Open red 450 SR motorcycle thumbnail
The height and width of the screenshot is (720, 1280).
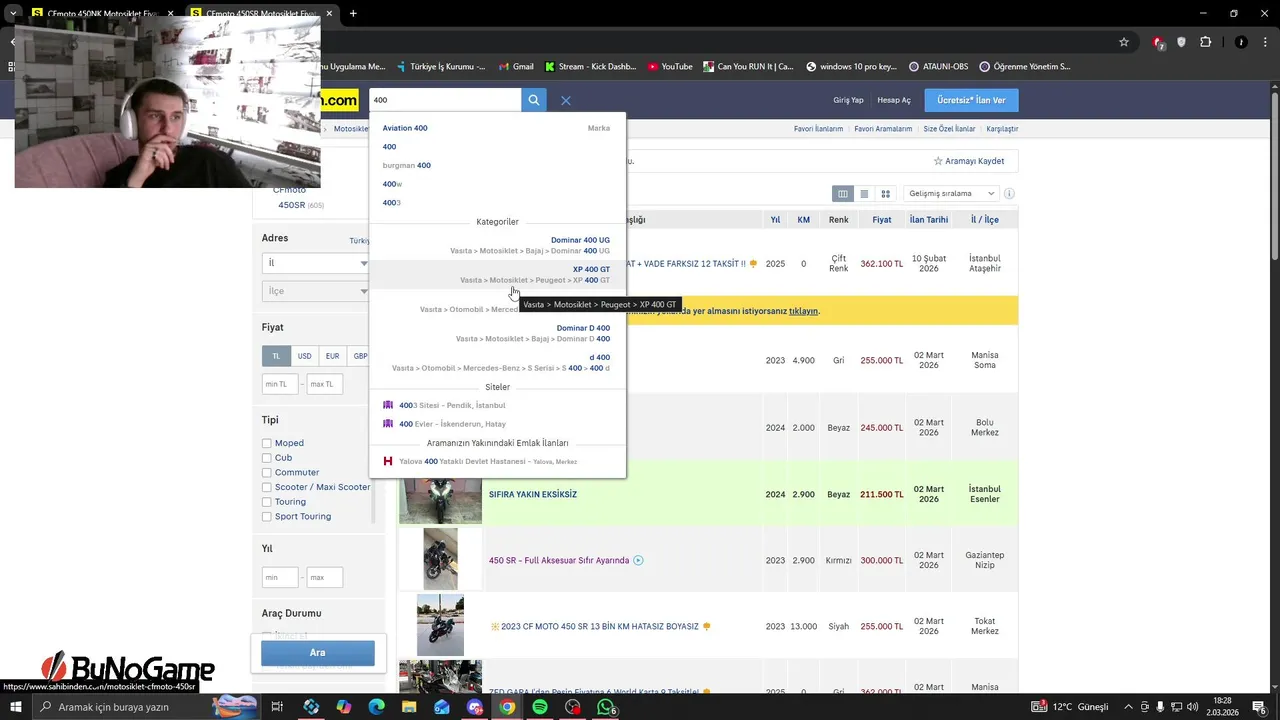(440, 559)
